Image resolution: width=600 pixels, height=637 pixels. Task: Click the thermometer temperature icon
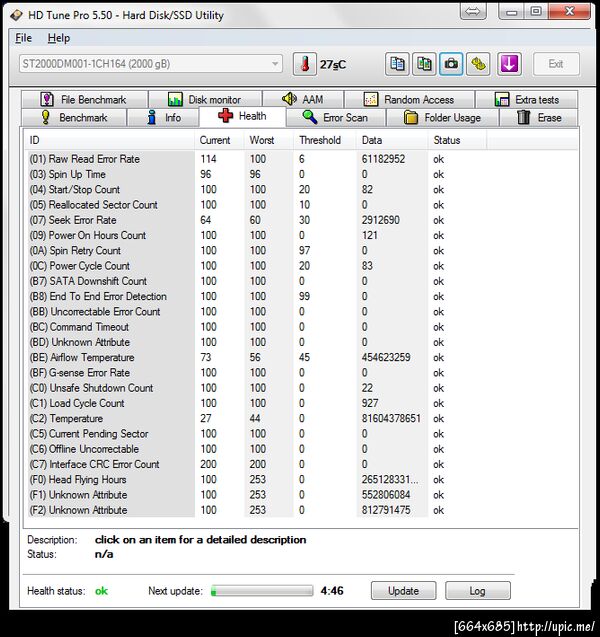(x=305, y=64)
